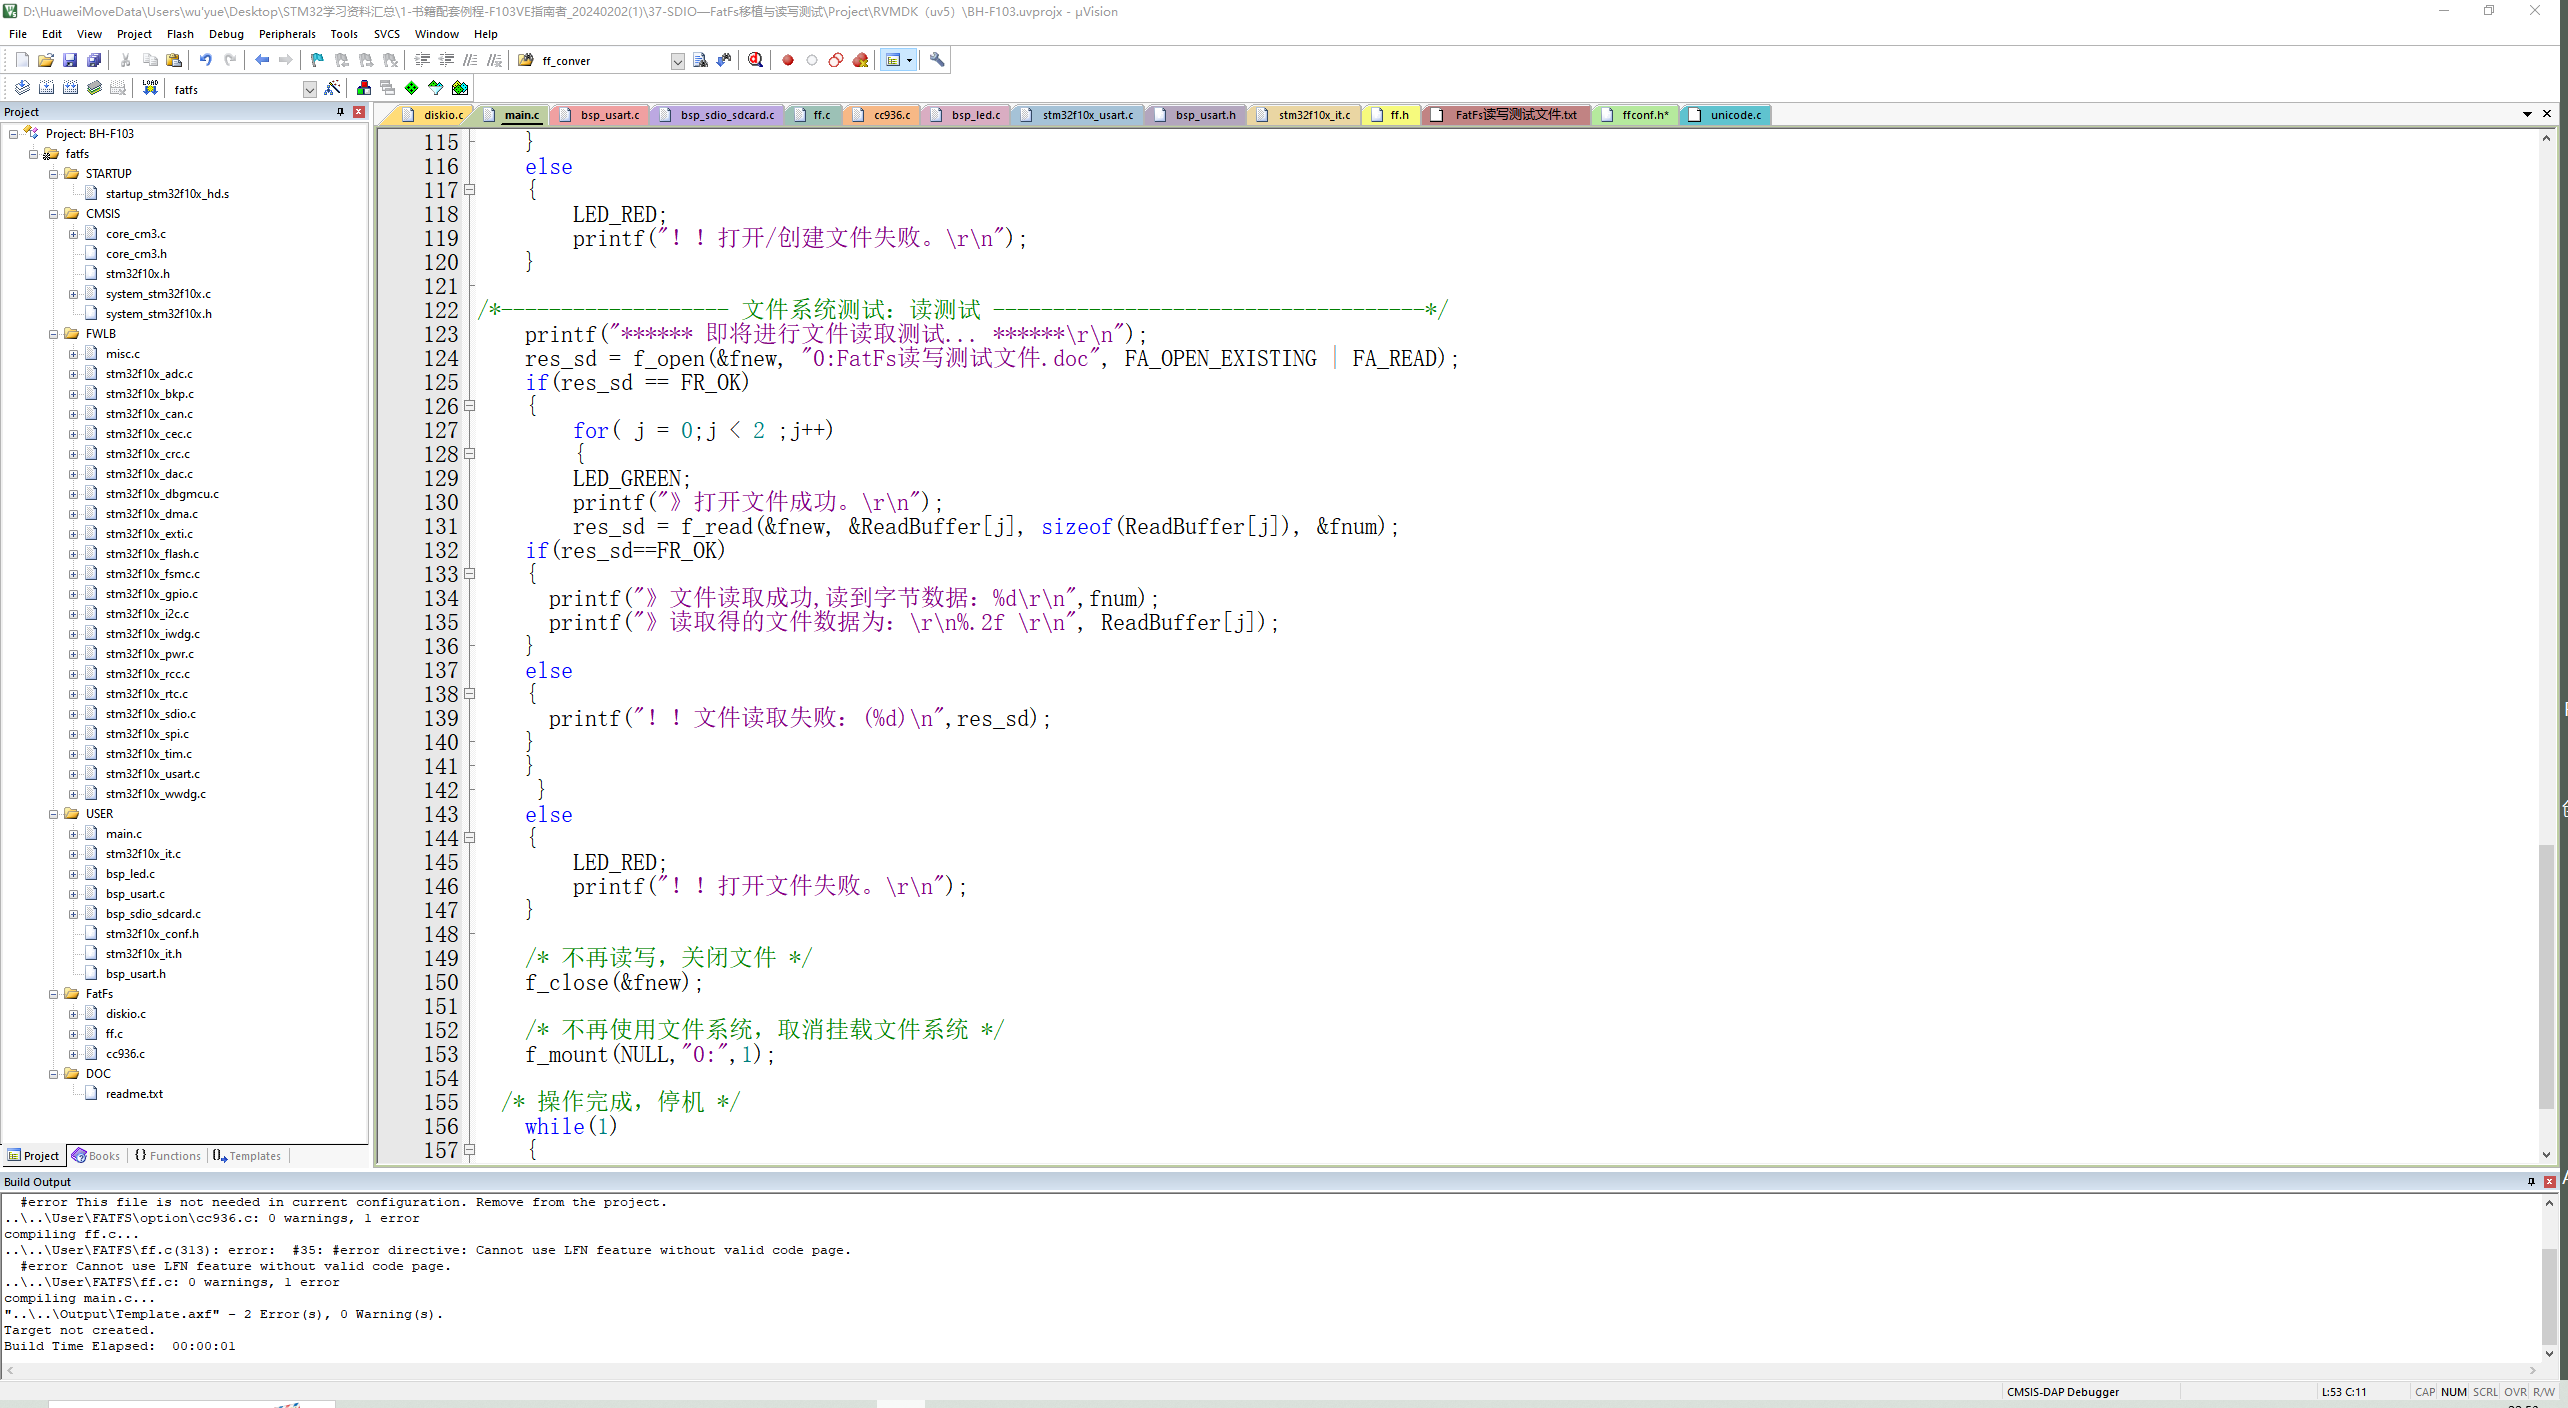
Task: Open the Flash menu
Action: (180, 34)
